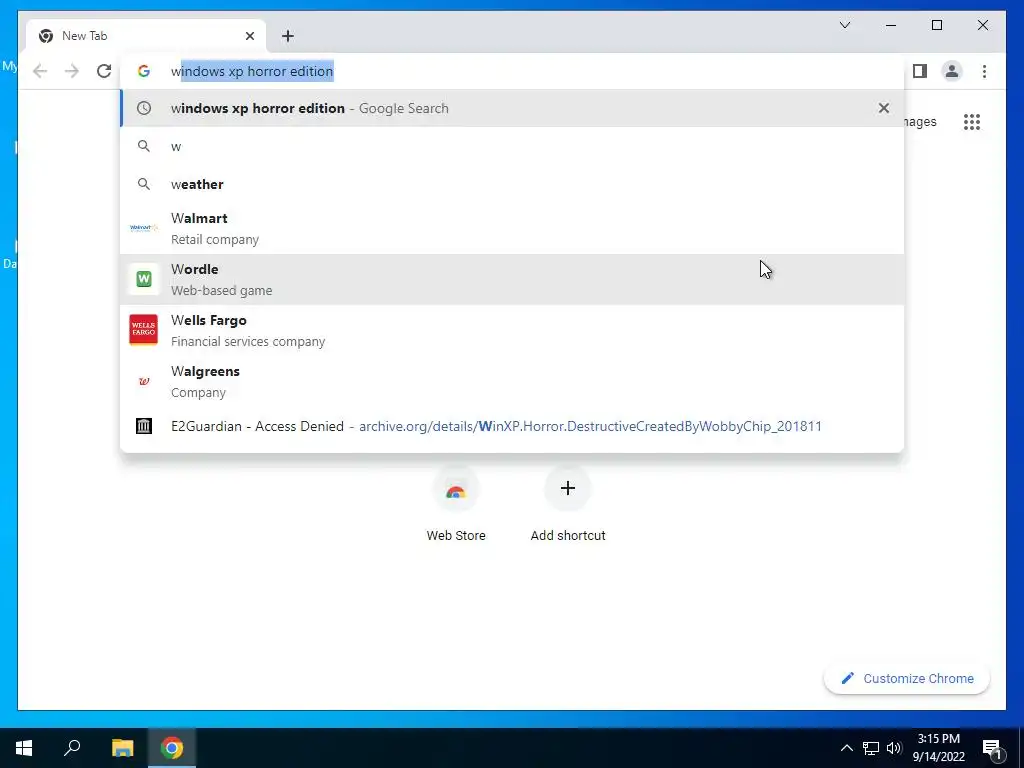Click the Walgreens logo icon

pyautogui.click(x=144, y=381)
